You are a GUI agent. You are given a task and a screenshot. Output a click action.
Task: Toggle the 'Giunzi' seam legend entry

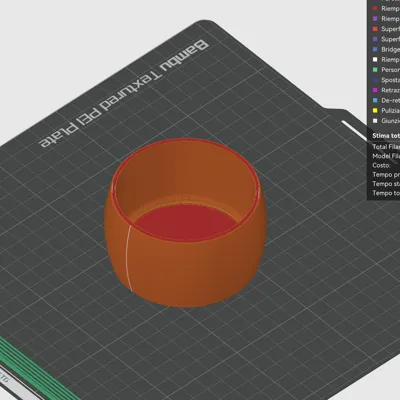coord(386,121)
